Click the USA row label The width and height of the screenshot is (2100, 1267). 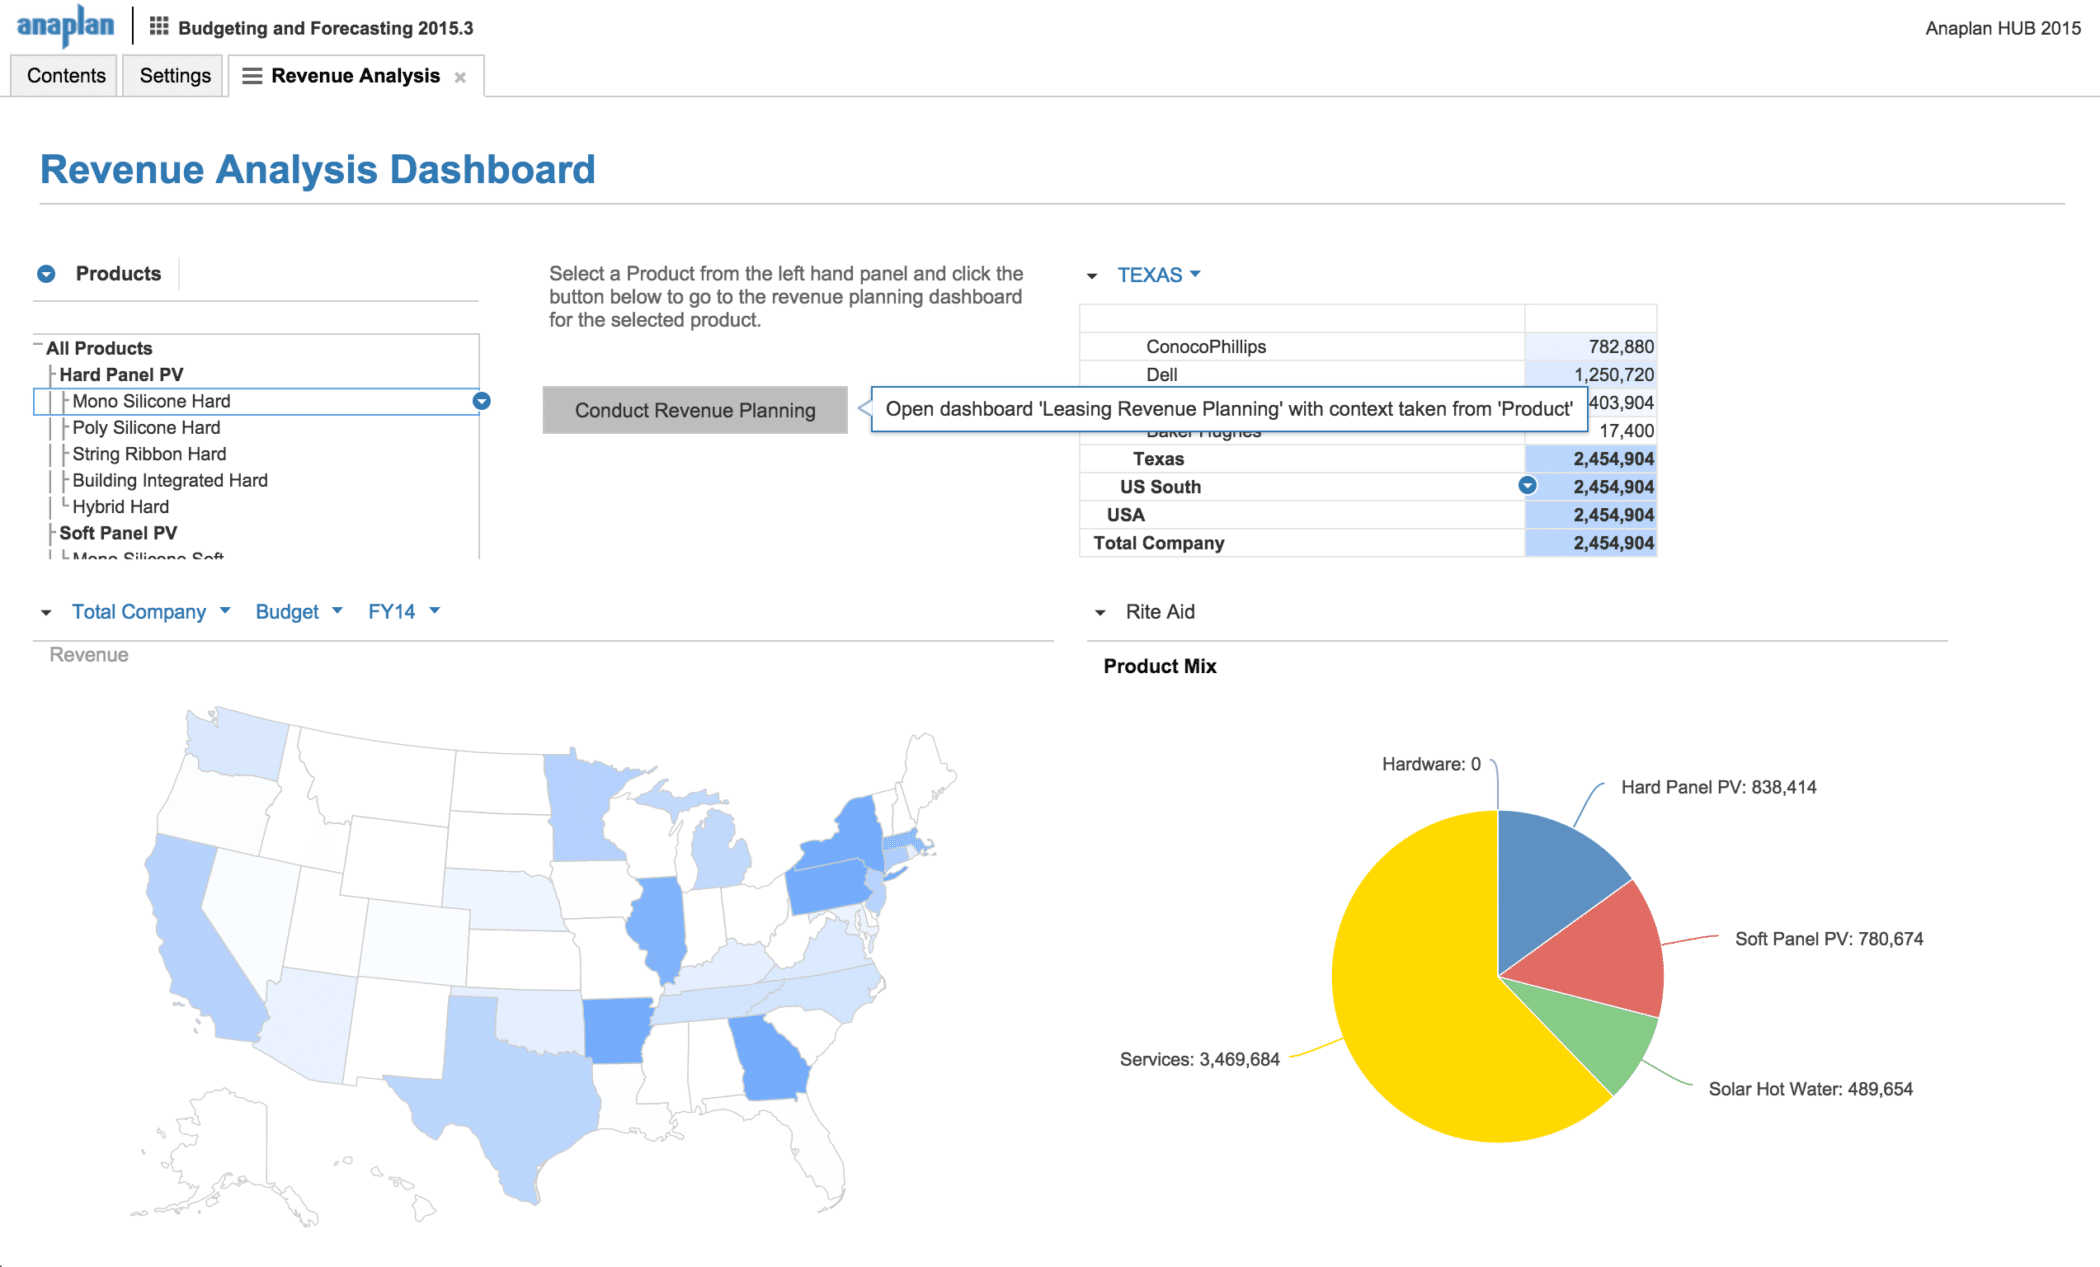point(1125,515)
